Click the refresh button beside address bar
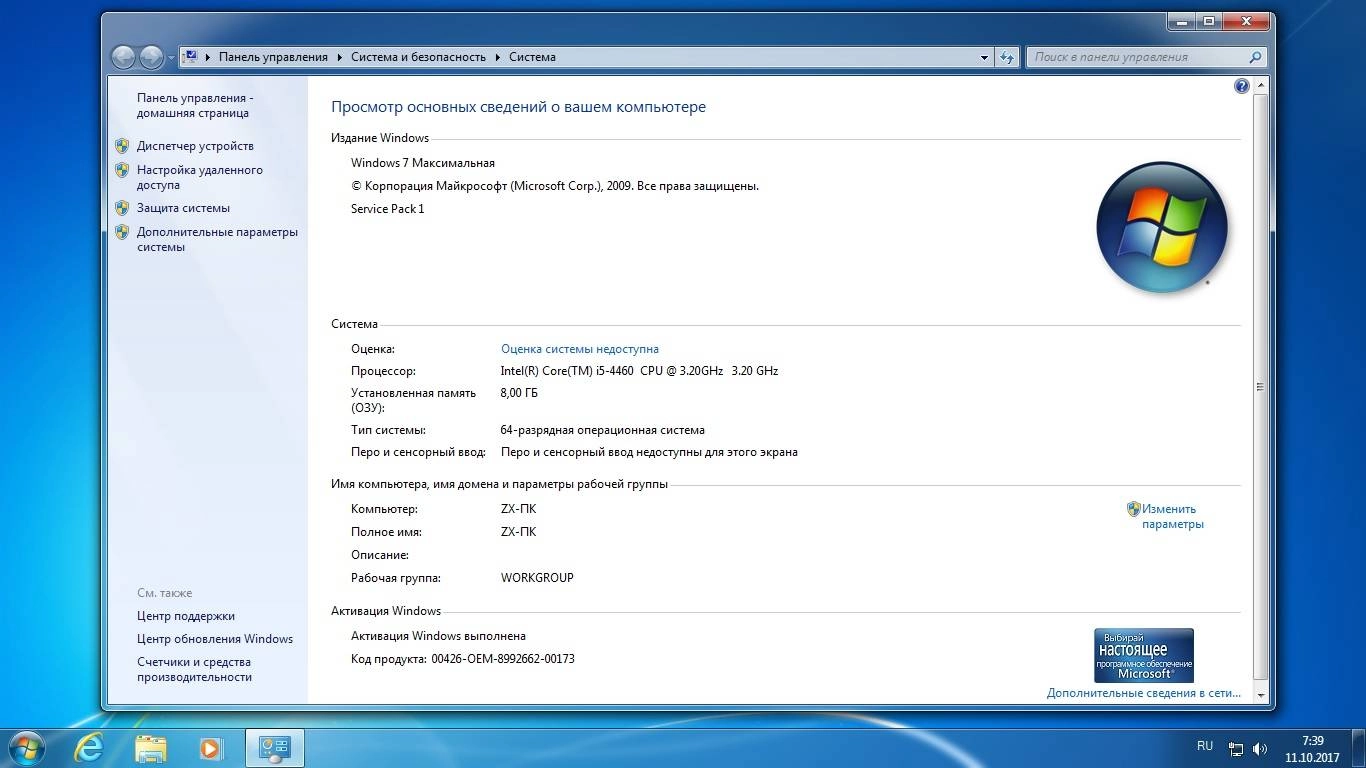The height and width of the screenshot is (768, 1366). pos(1007,57)
